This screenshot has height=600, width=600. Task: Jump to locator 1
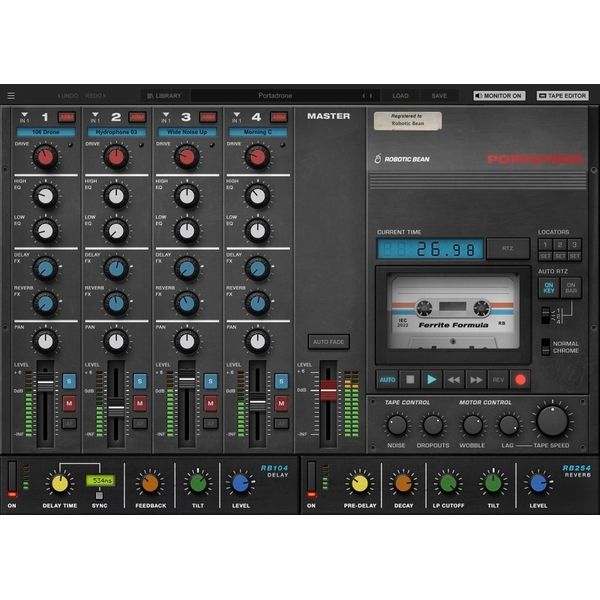pos(546,245)
